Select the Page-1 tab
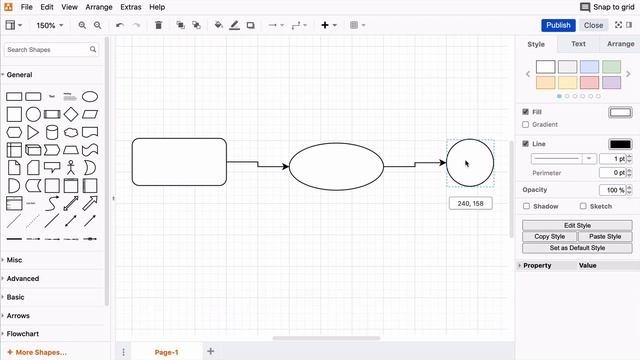 (167, 352)
